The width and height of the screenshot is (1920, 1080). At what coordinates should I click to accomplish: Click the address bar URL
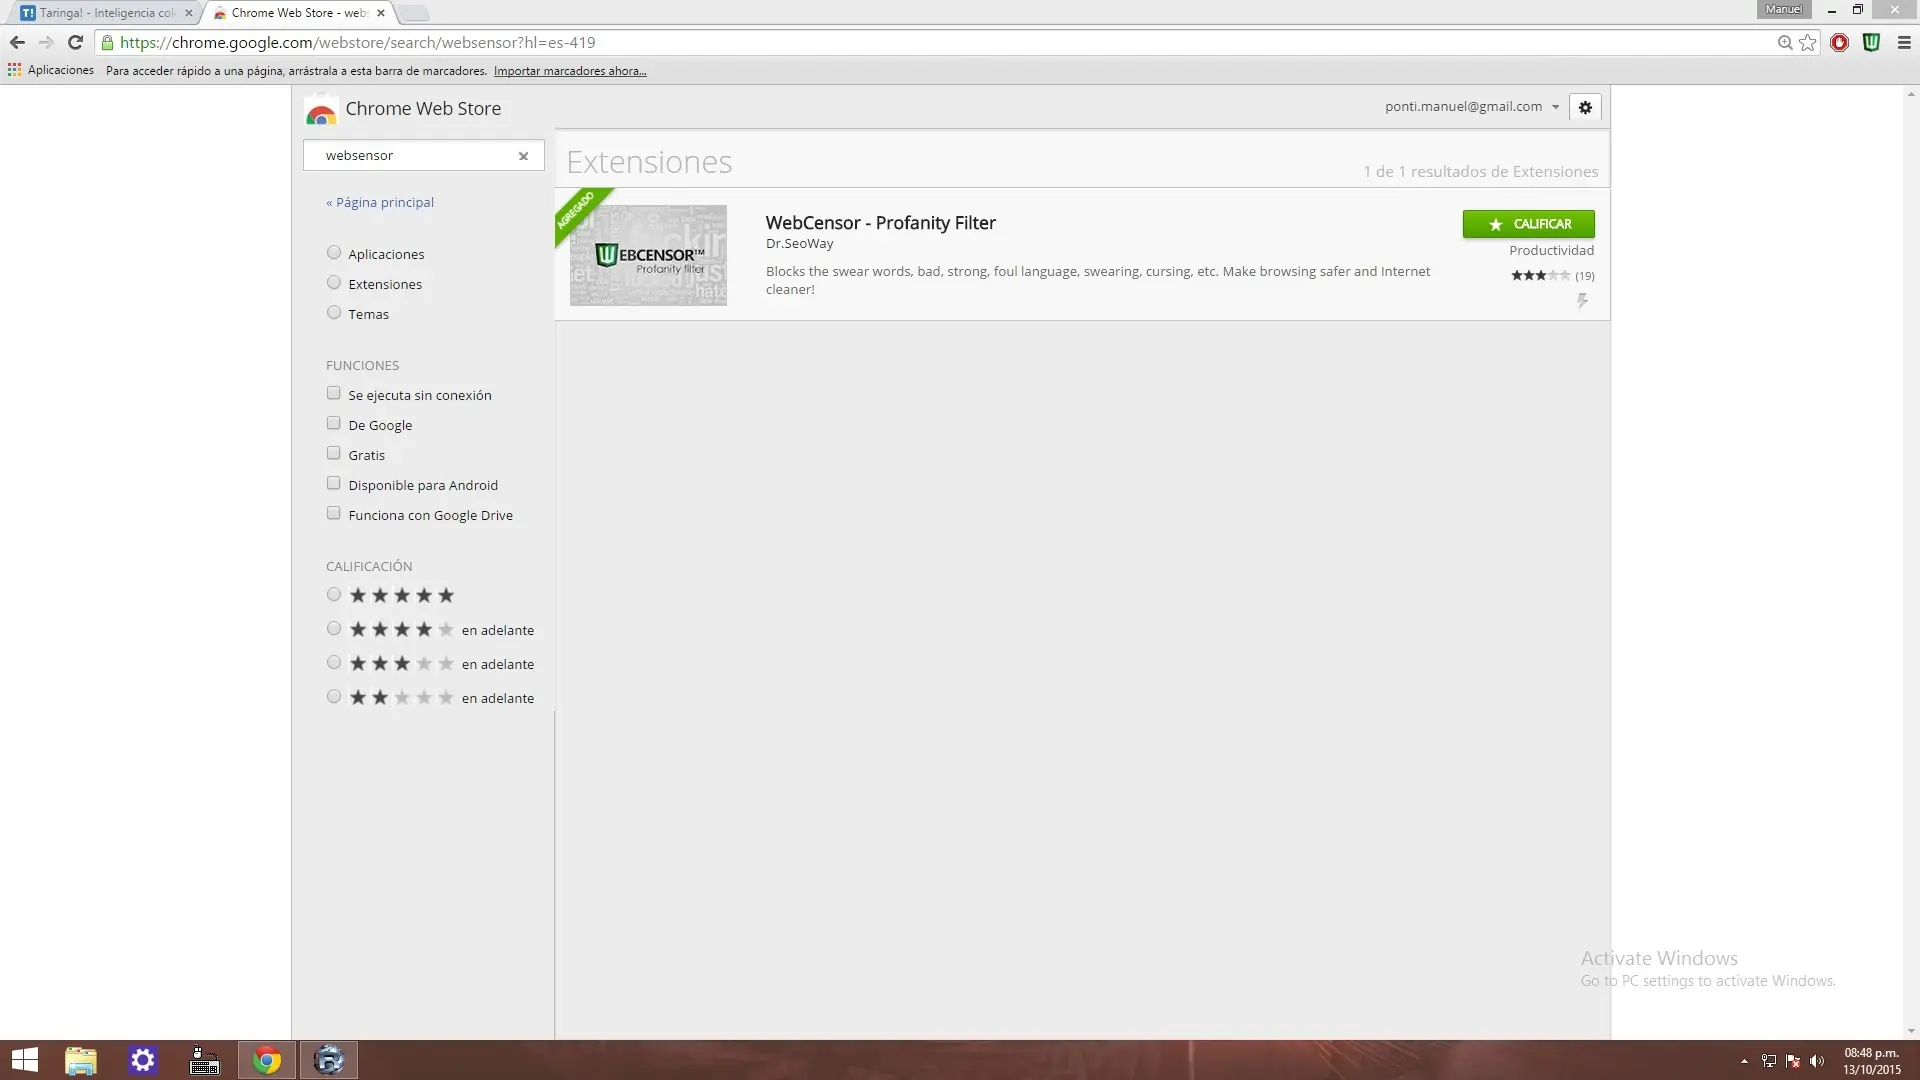coord(357,42)
